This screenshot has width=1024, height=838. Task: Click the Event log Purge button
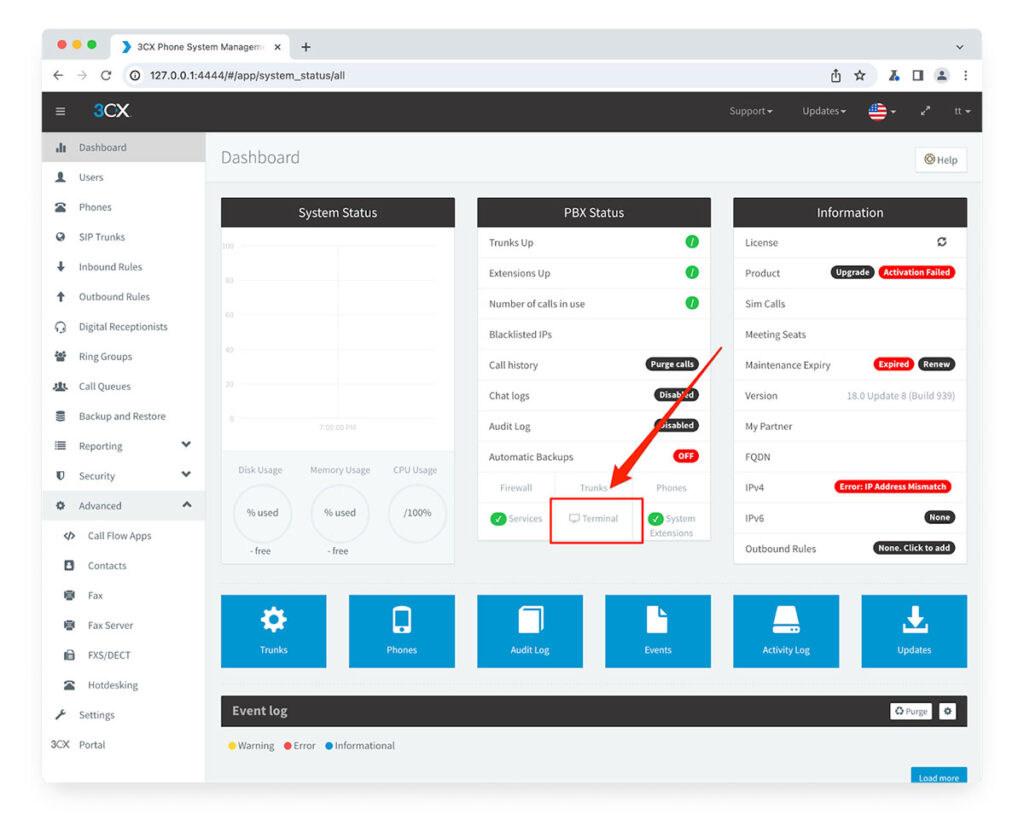coord(910,711)
